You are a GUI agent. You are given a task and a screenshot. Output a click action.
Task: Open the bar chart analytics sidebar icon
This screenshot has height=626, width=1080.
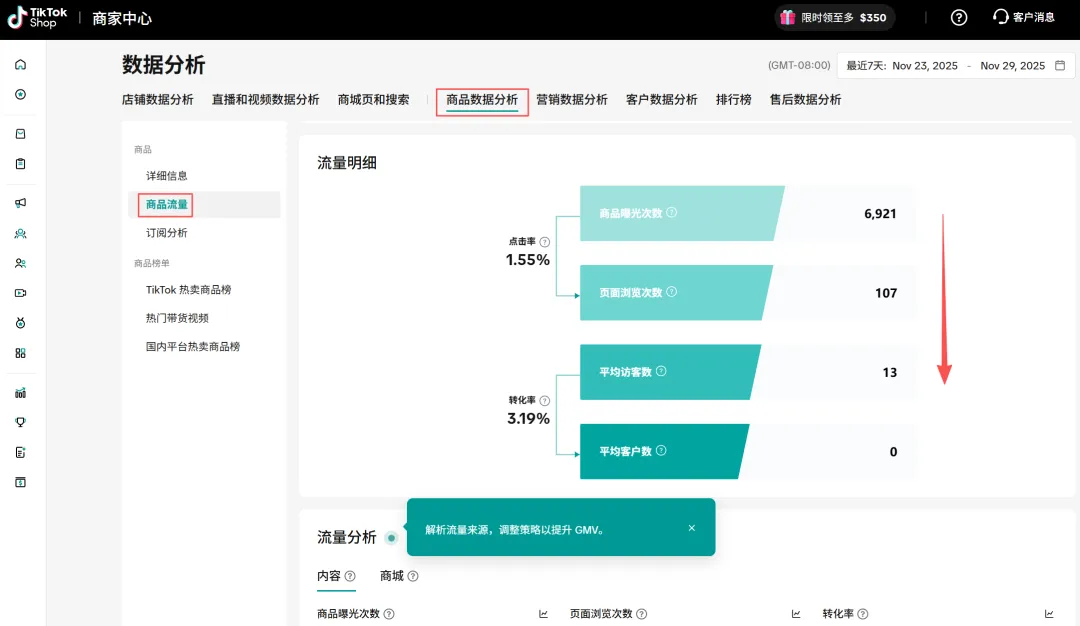click(21, 393)
